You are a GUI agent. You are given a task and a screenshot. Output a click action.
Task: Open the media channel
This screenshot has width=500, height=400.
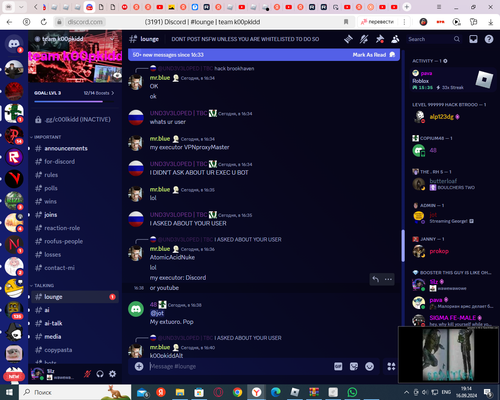[75, 337]
